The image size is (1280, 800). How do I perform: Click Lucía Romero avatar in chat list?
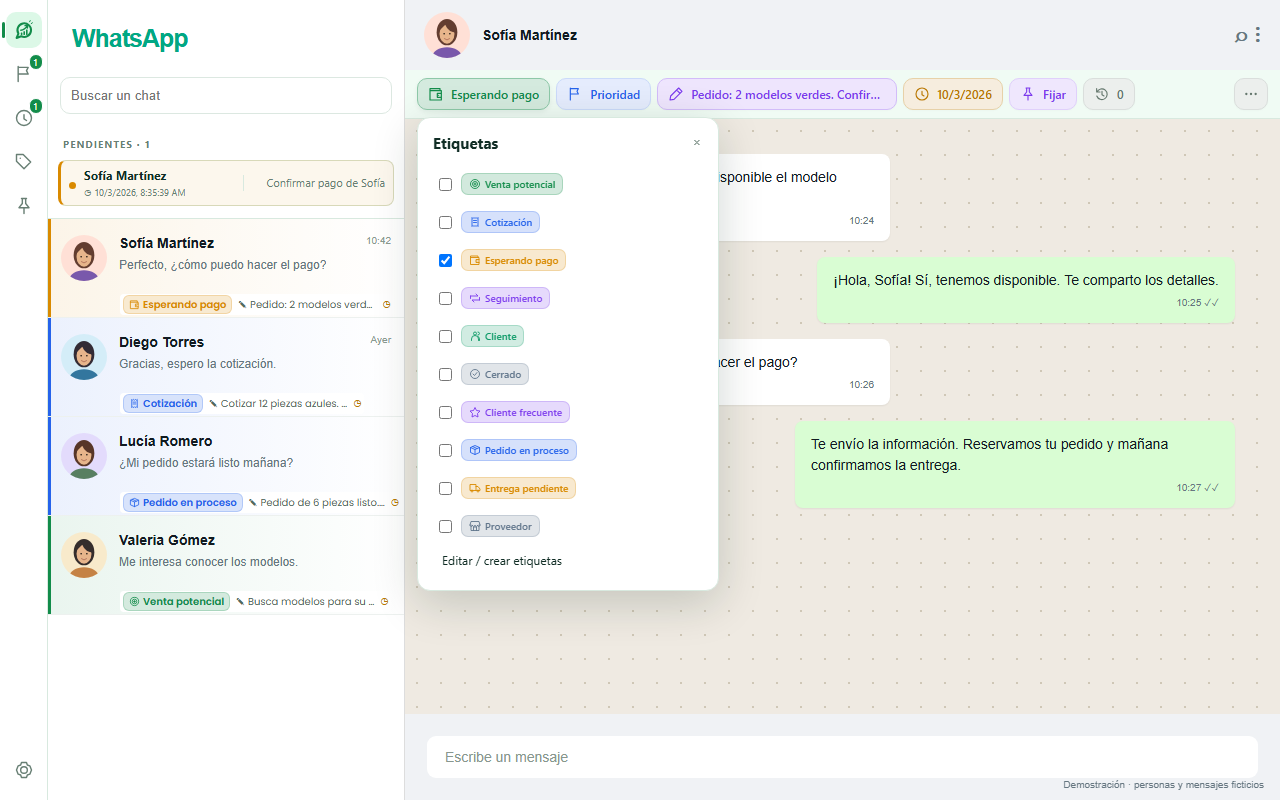[84, 456]
